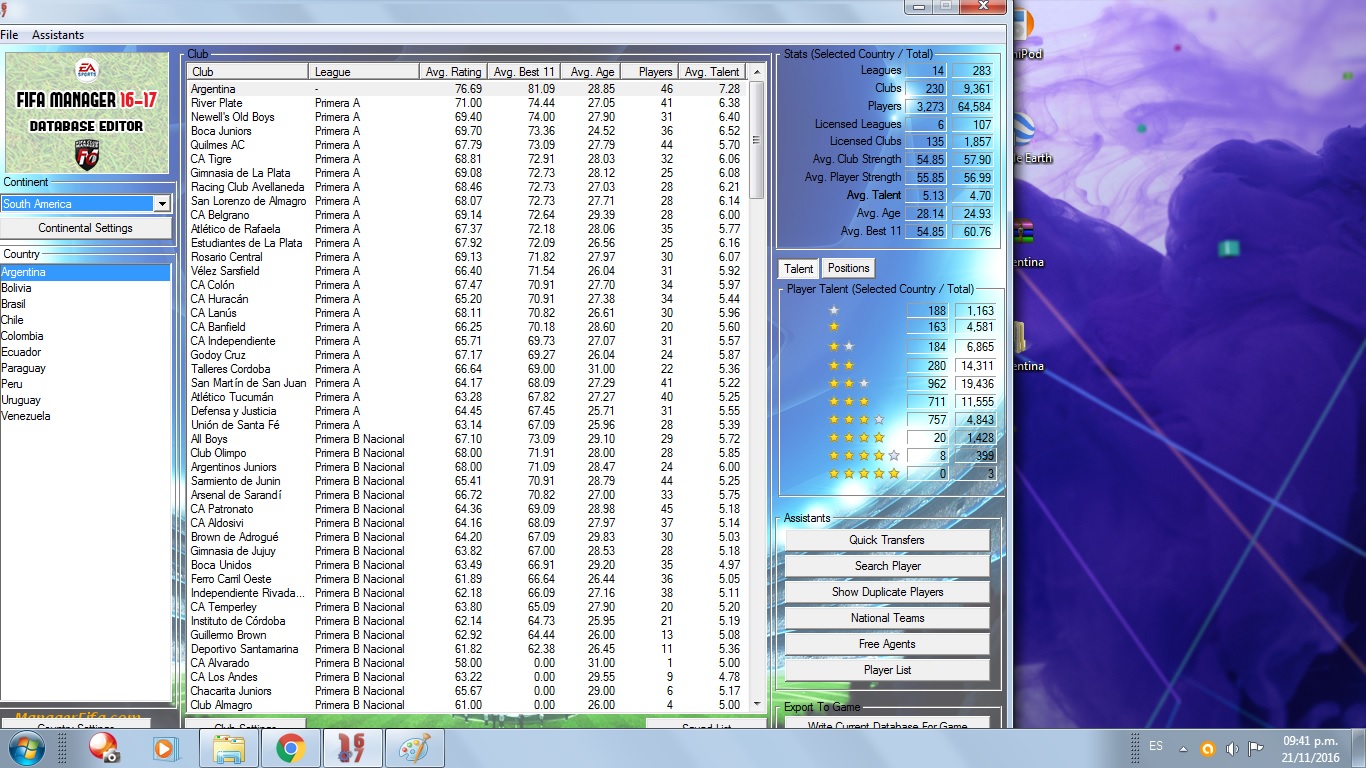Select Chile in the Country list

85,320
